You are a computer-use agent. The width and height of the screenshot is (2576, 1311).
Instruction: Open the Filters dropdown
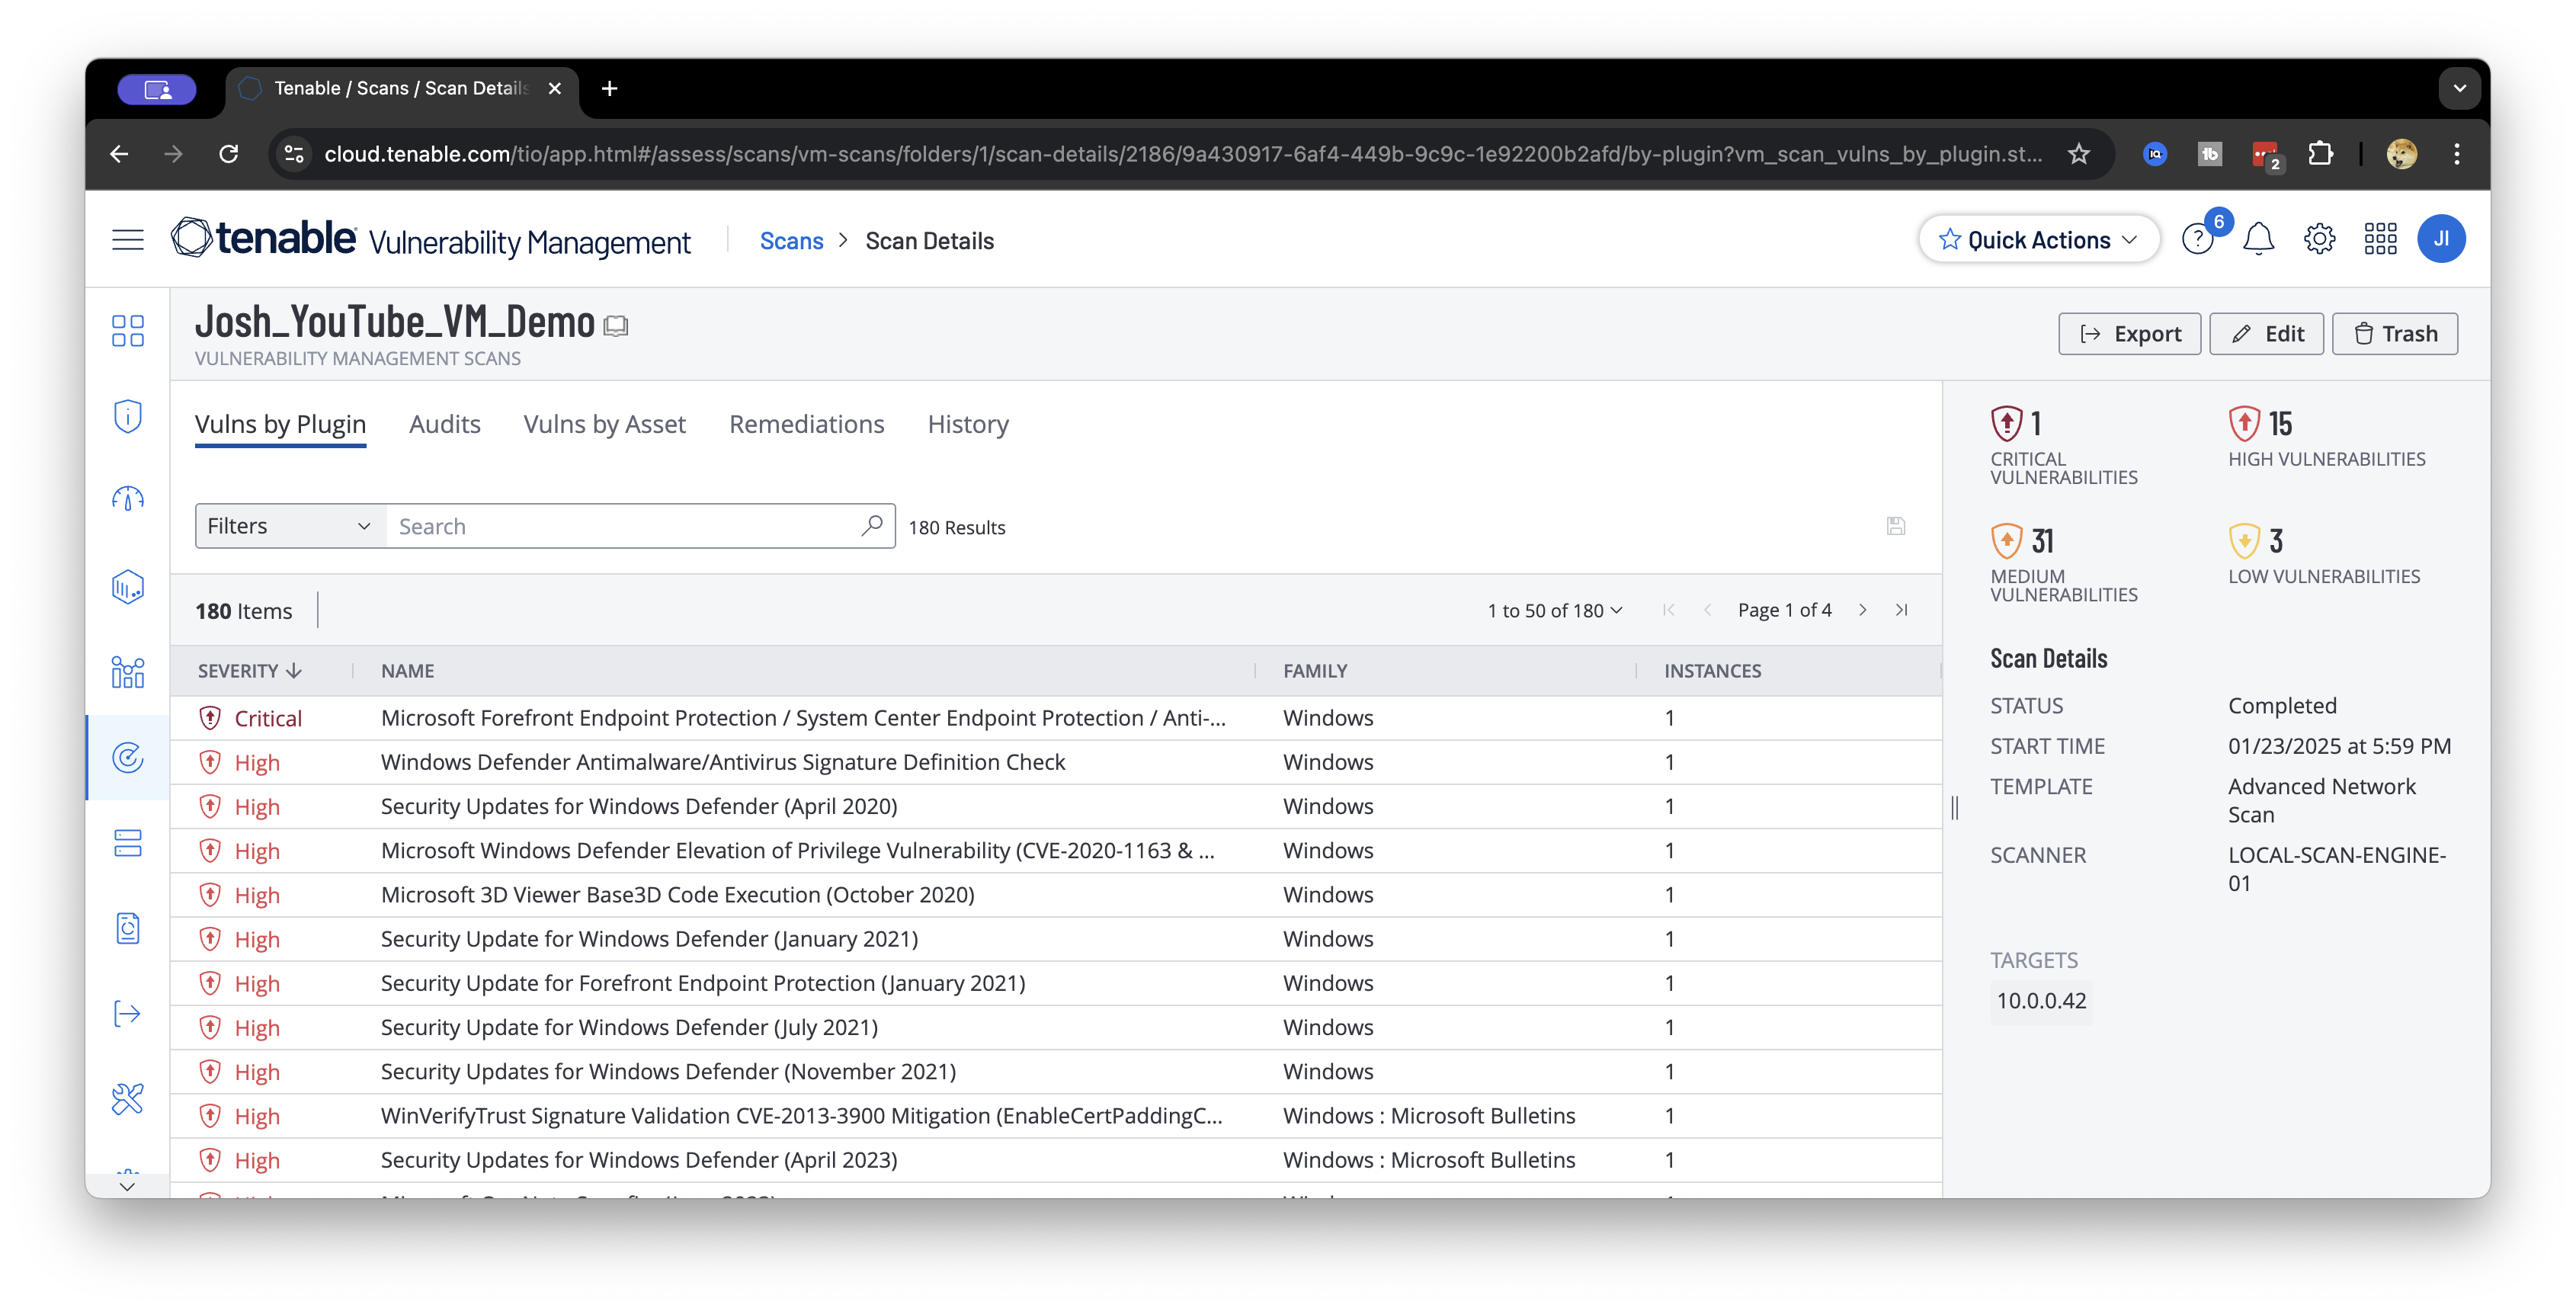click(x=291, y=526)
